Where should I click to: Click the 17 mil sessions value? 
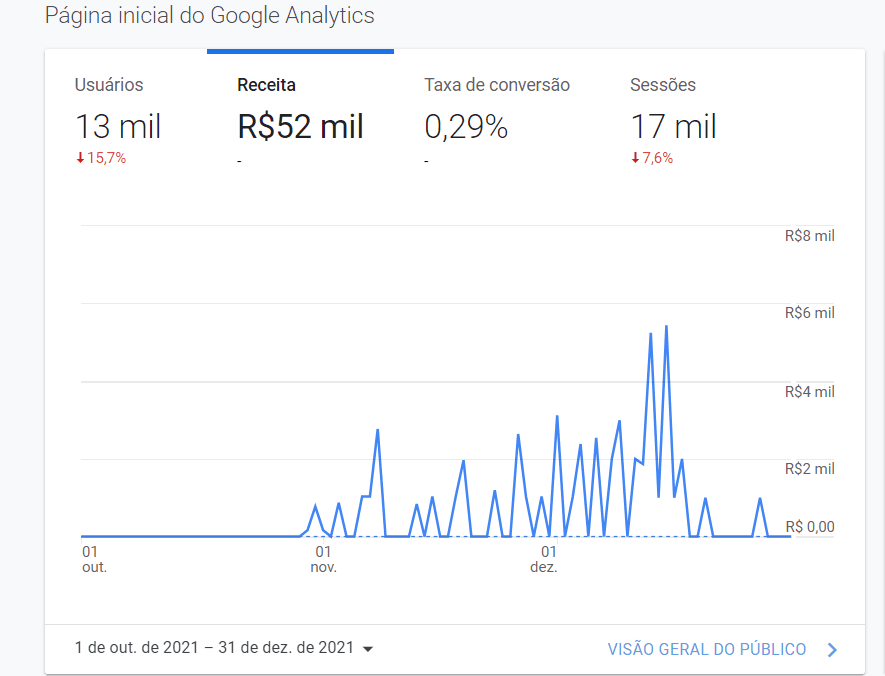pyautogui.click(x=673, y=127)
